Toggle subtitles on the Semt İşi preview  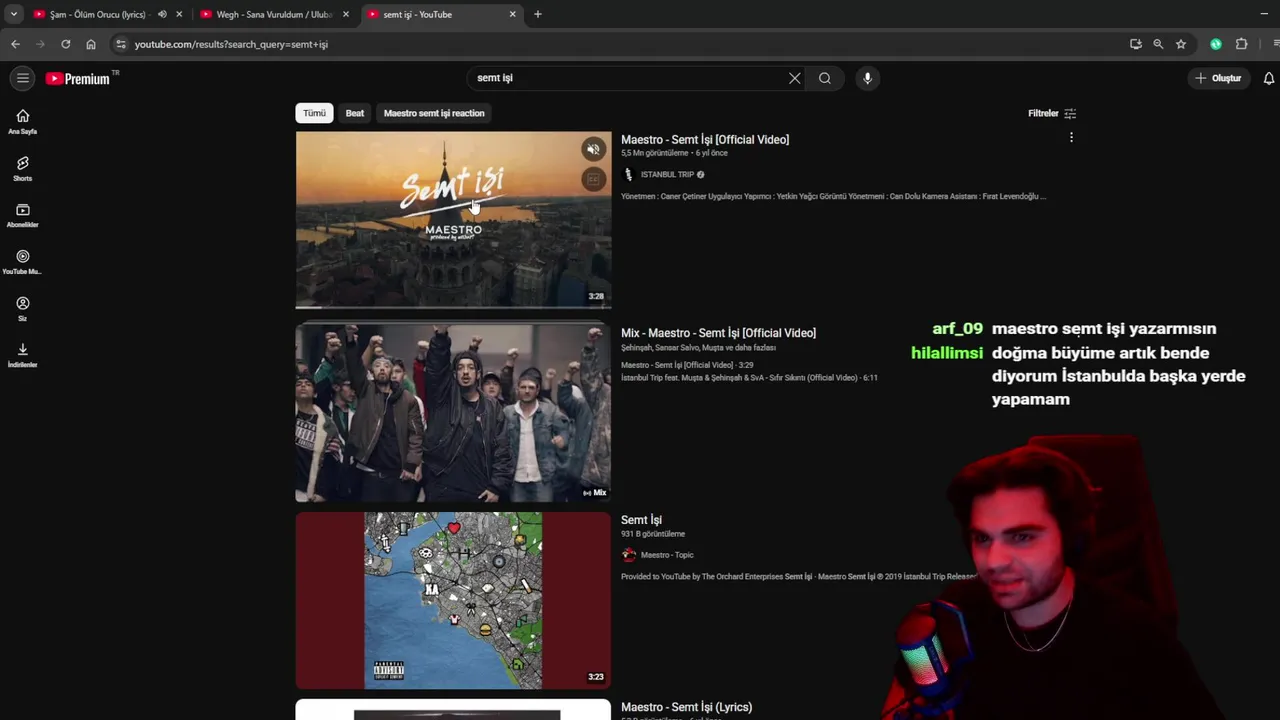pos(593,179)
